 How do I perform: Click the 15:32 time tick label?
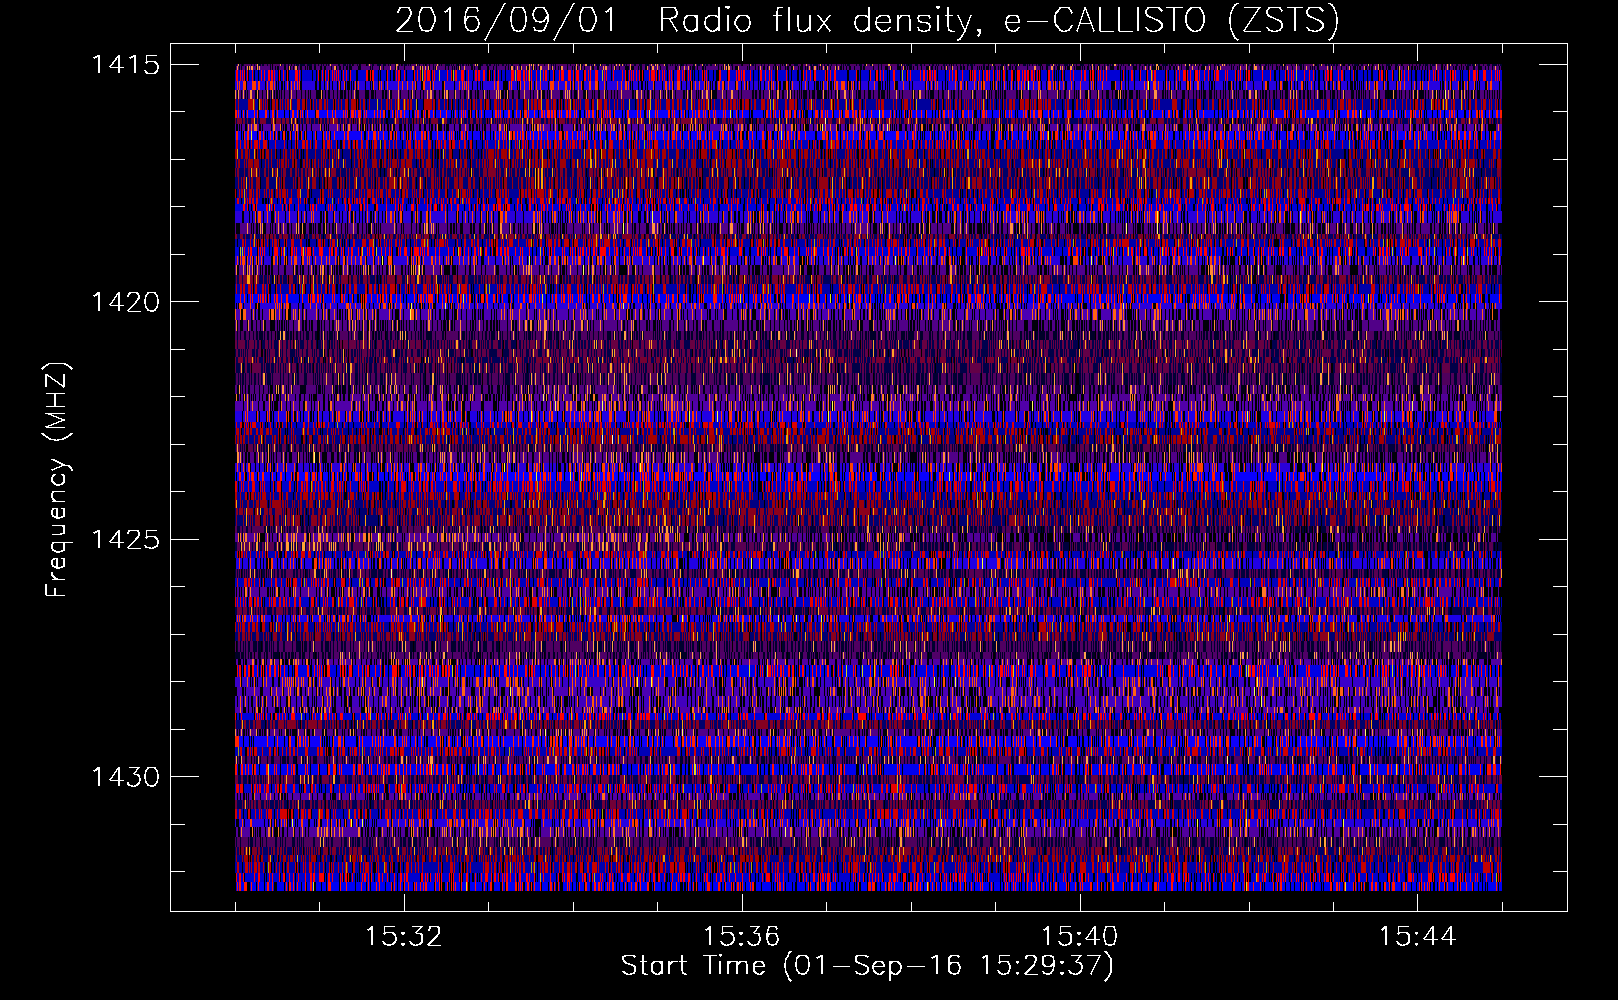pyautogui.click(x=404, y=937)
